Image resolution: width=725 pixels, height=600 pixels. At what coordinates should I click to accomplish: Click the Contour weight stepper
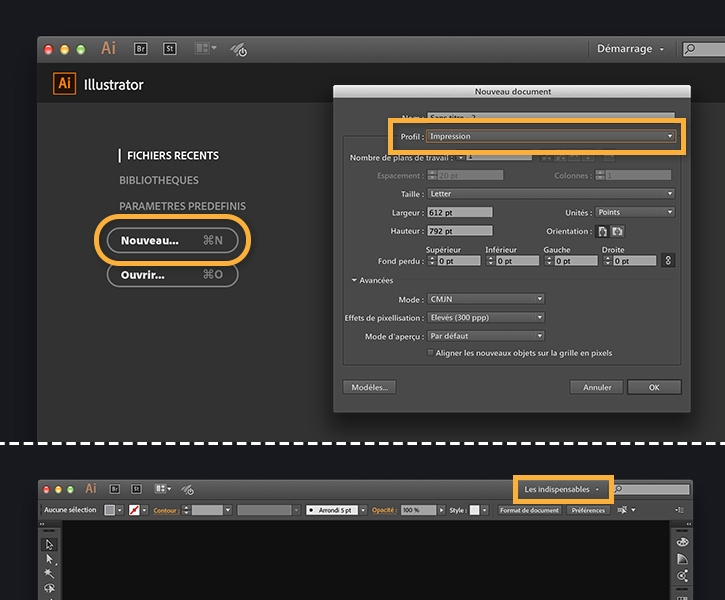(x=186, y=510)
